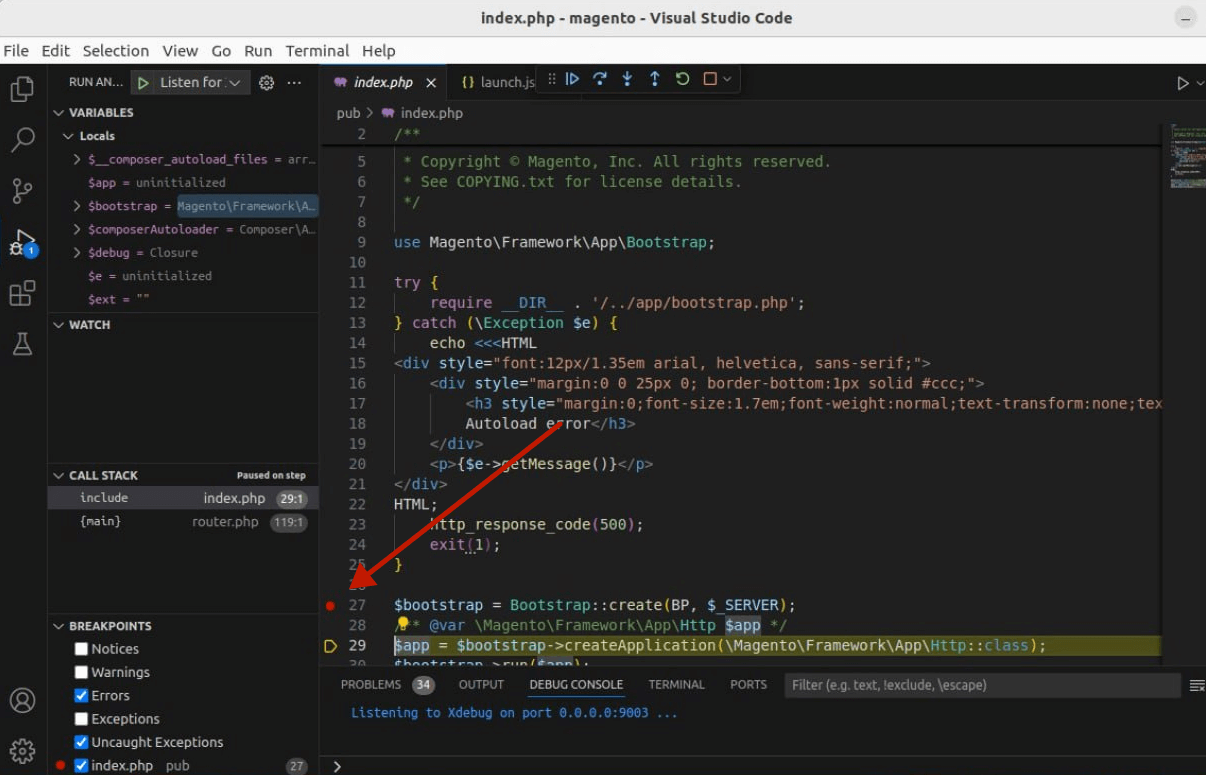
Task: Switch to the PORTS panel tab
Action: [x=748, y=685]
